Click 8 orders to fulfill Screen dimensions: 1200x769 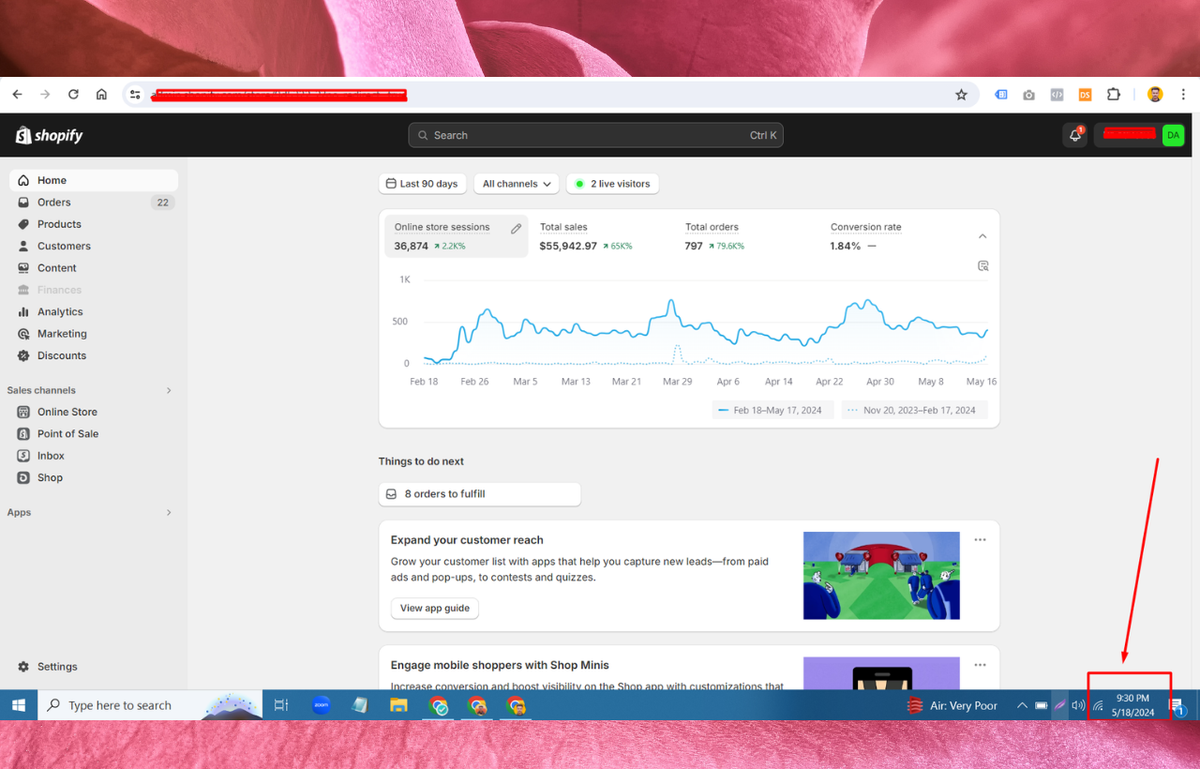pyautogui.click(x=479, y=494)
